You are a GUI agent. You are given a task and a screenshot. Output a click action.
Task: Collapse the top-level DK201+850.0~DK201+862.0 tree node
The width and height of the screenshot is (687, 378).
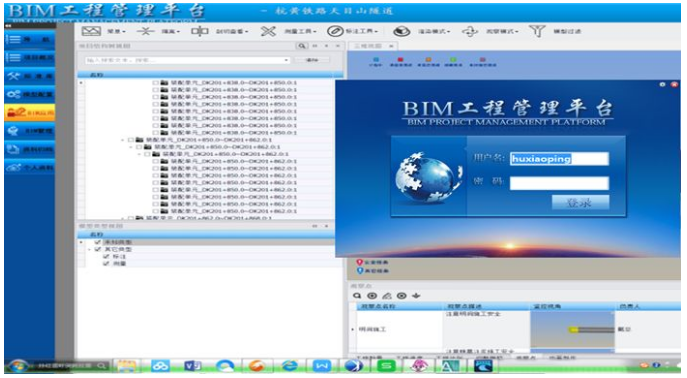pyautogui.click(x=123, y=140)
